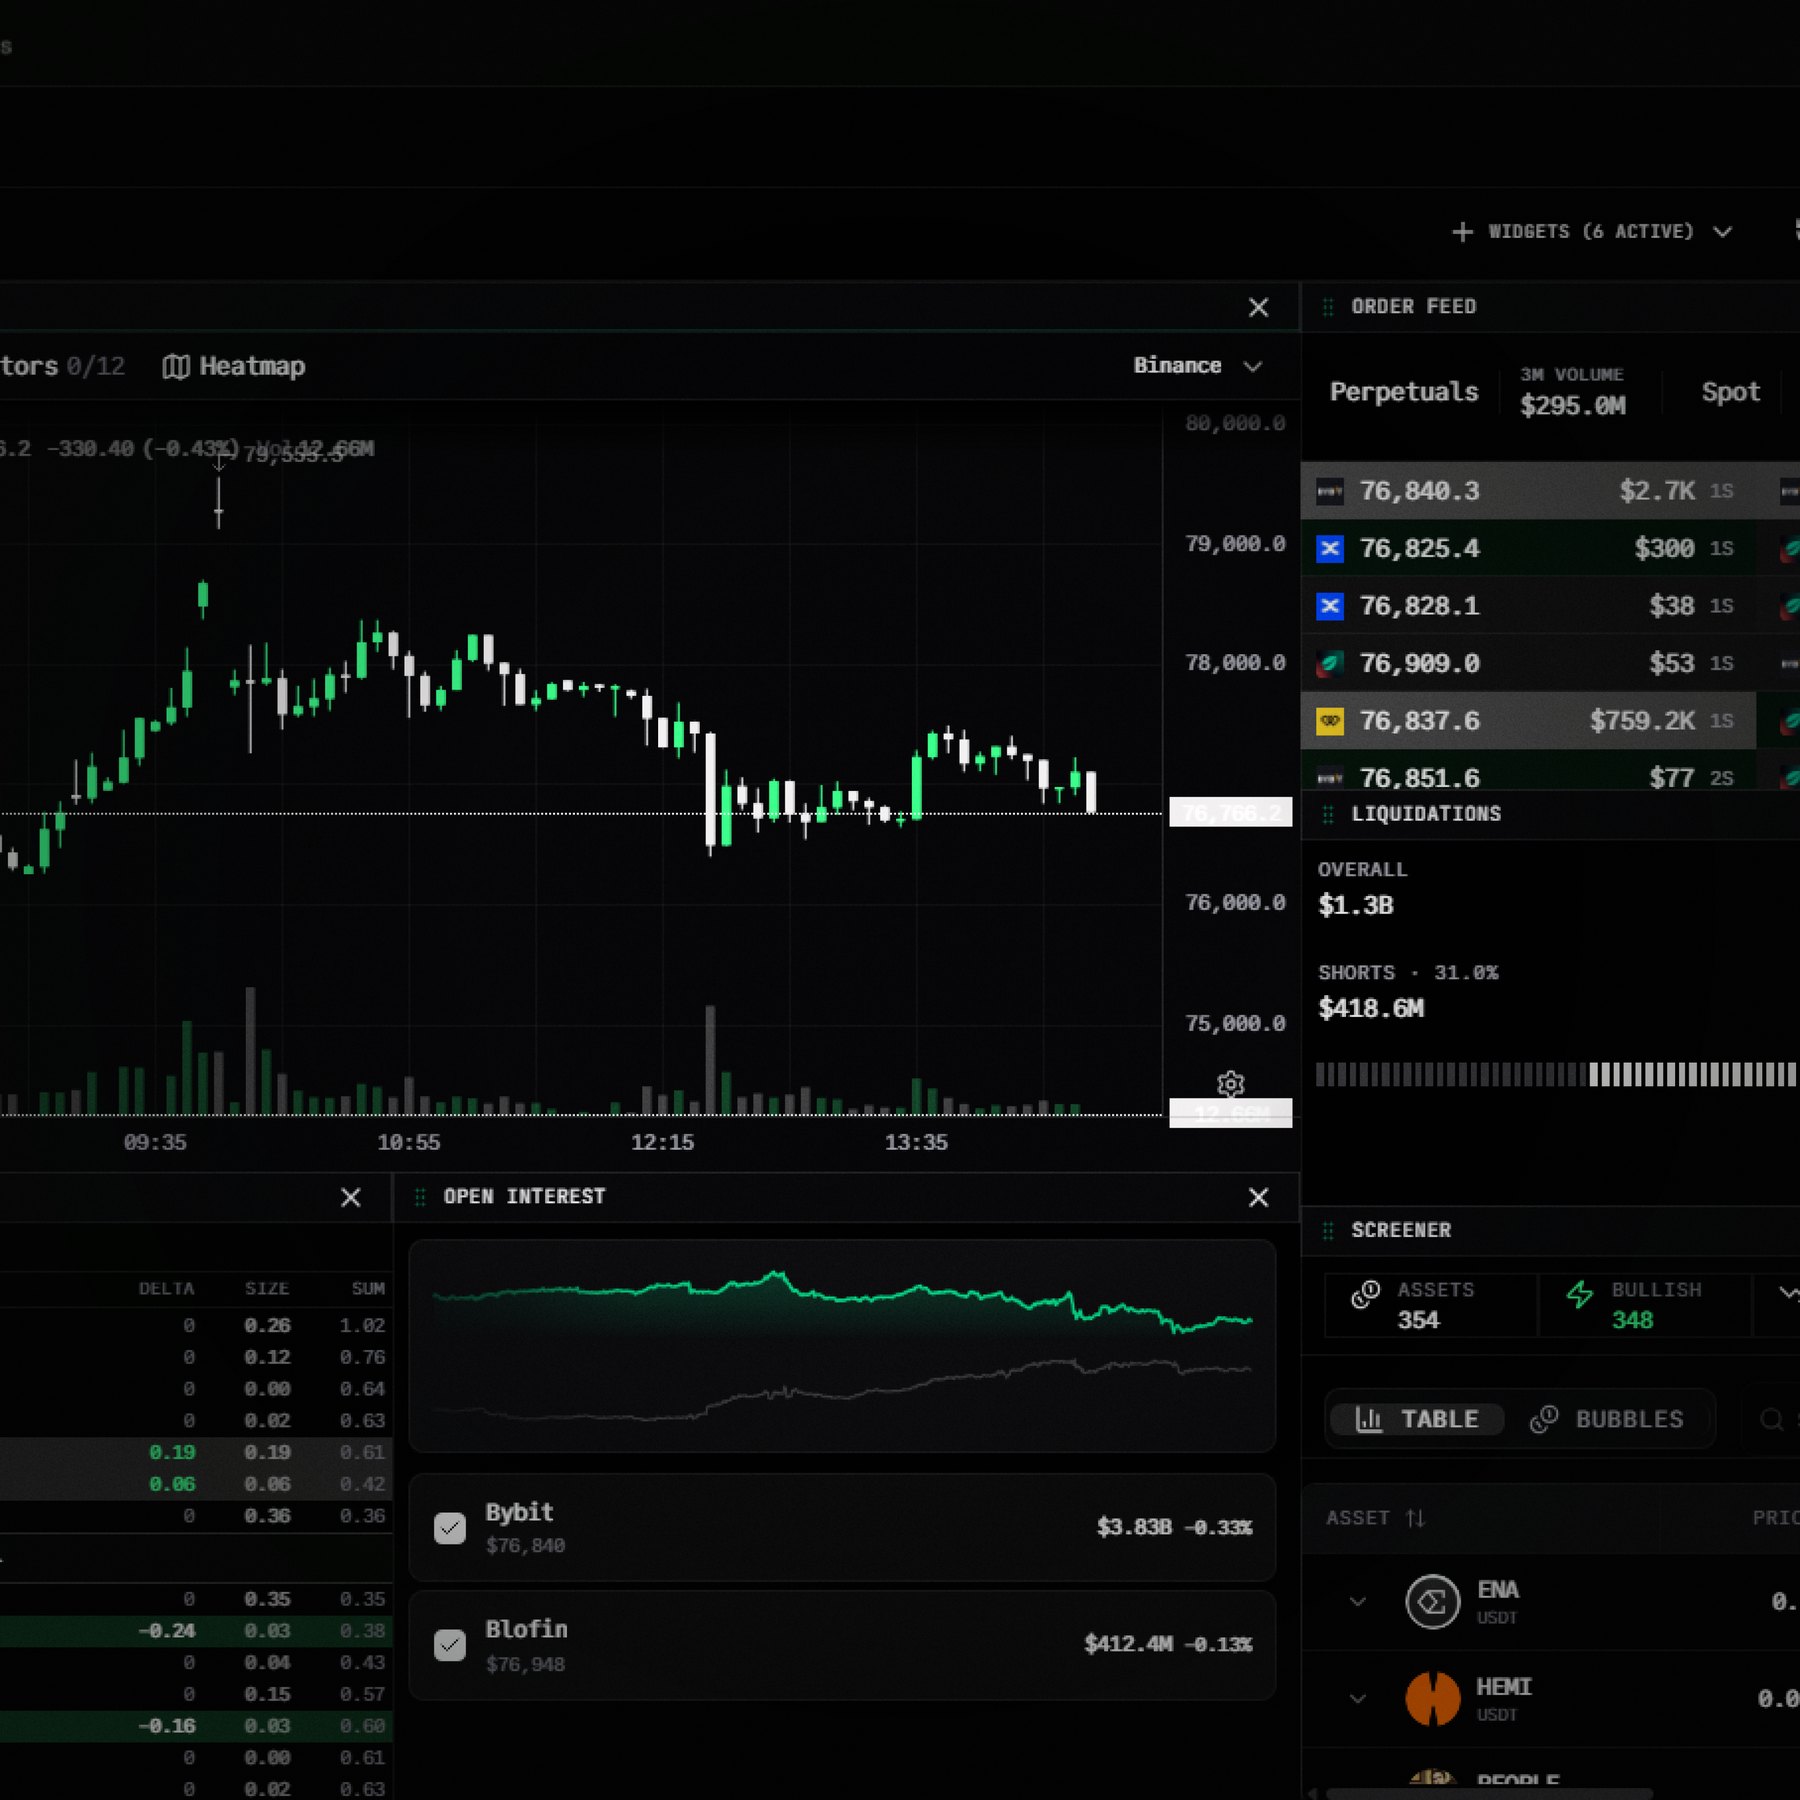Click the ENA token logo
1800x1800 pixels.
point(1433,1602)
